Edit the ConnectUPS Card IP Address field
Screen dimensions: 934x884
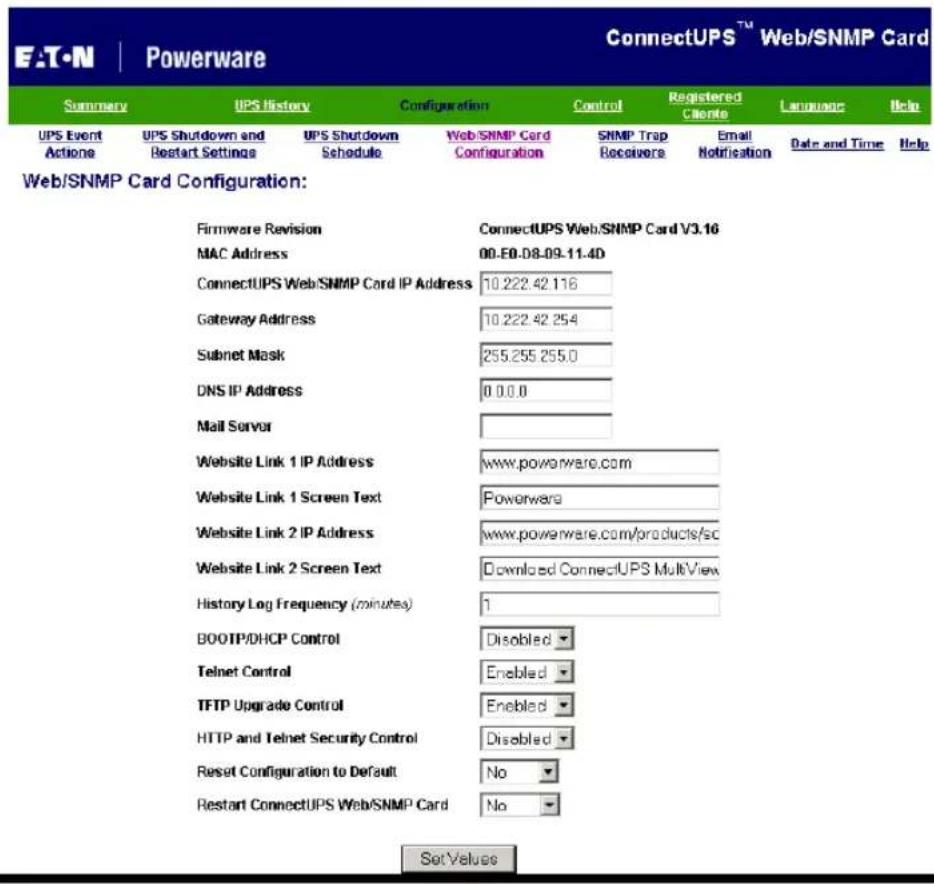(546, 284)
